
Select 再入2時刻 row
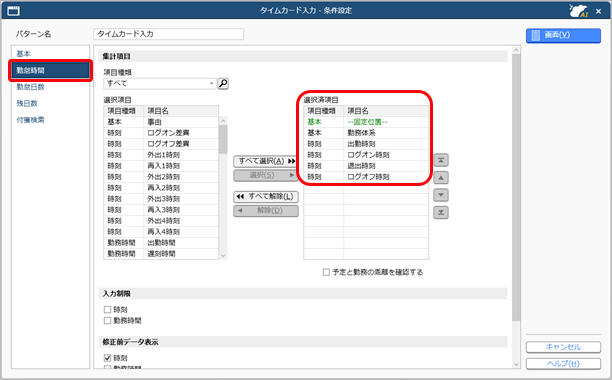click(x=161, y=188)
